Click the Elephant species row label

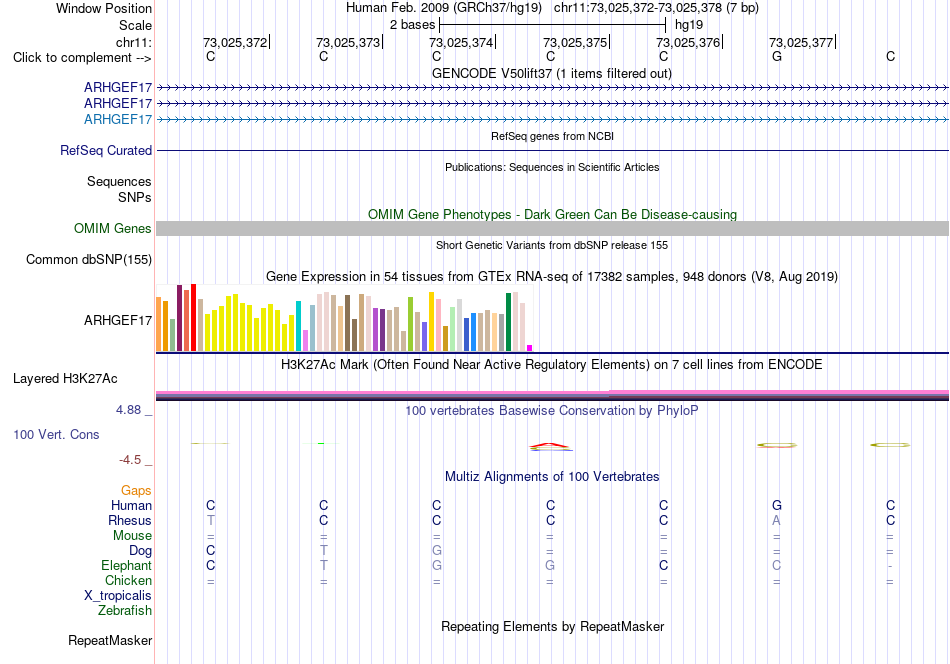[x=126, y=565]
